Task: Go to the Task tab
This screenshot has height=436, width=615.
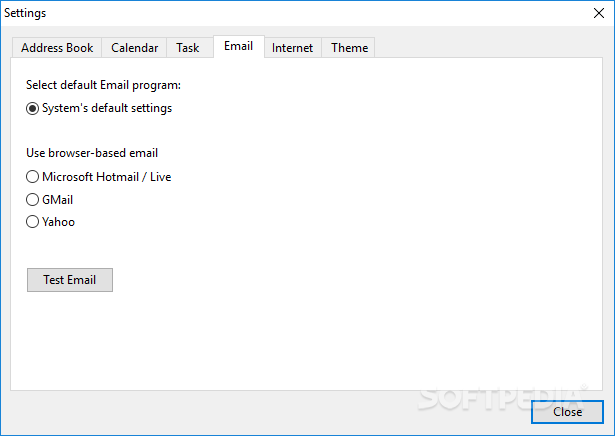Action: pos(188,48)
